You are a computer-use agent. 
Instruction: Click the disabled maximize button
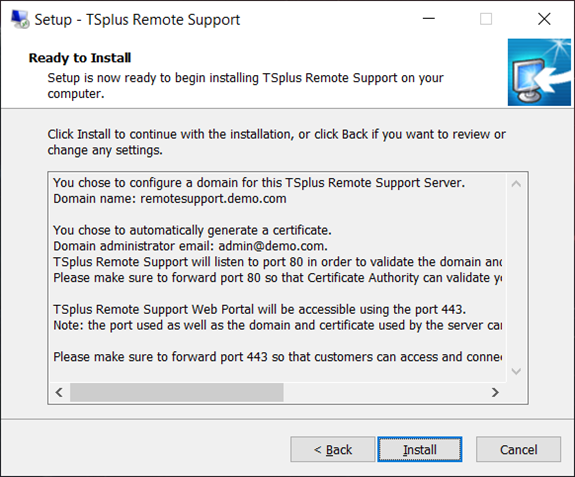click(x=486, y=18)
